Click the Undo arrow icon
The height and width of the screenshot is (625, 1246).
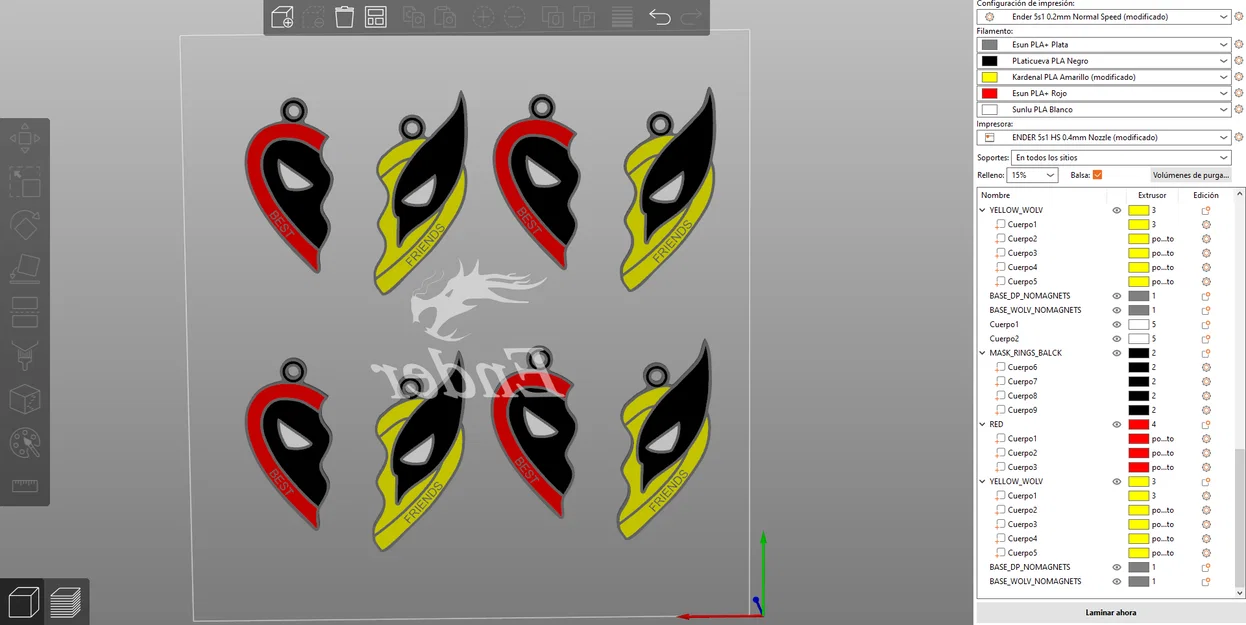coord(659,17)
